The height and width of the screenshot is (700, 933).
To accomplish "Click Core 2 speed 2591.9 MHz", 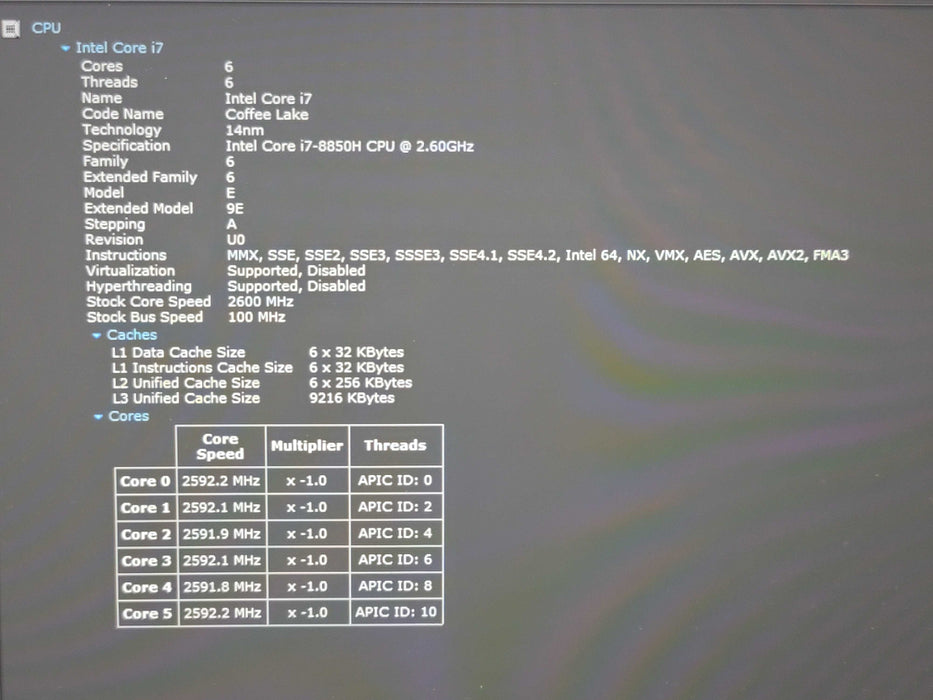I will [x=221, y=534].
